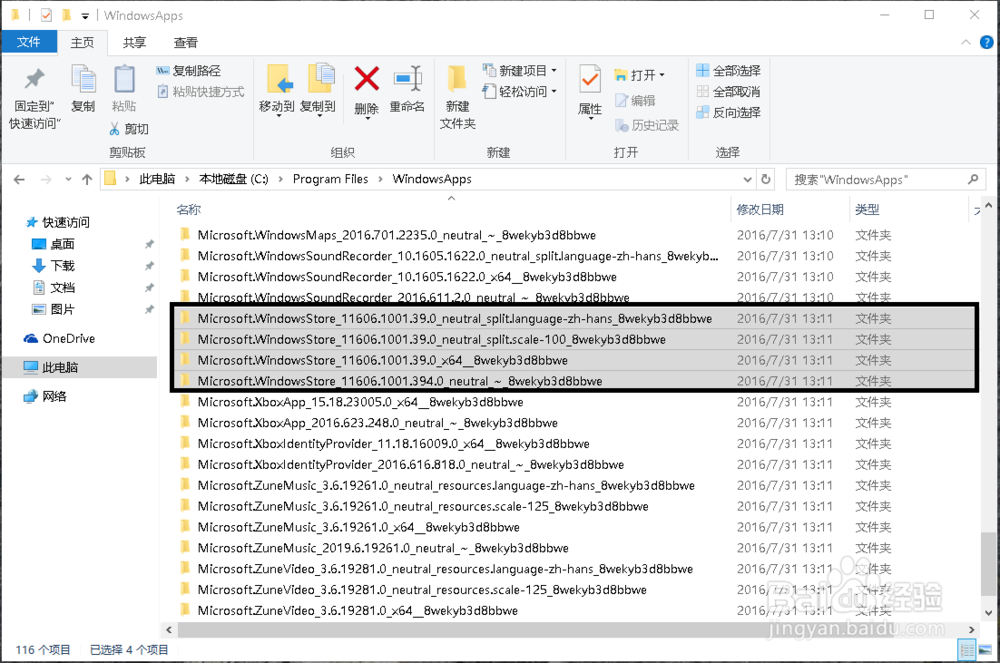Image resolution: width=1000 pixels, height=663 pixels.
Task: Expand chevron after 此电脑 in address bar
Action: 187,180
